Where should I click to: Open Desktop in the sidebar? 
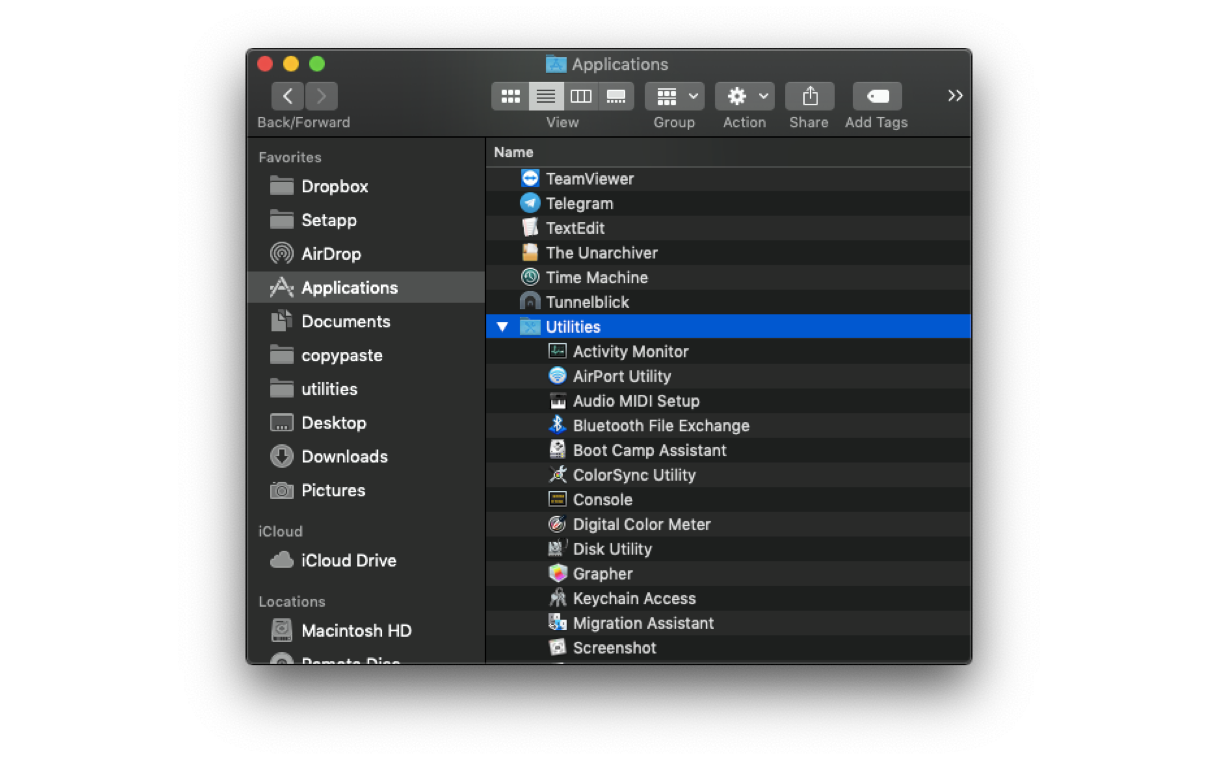click(366, 423)
